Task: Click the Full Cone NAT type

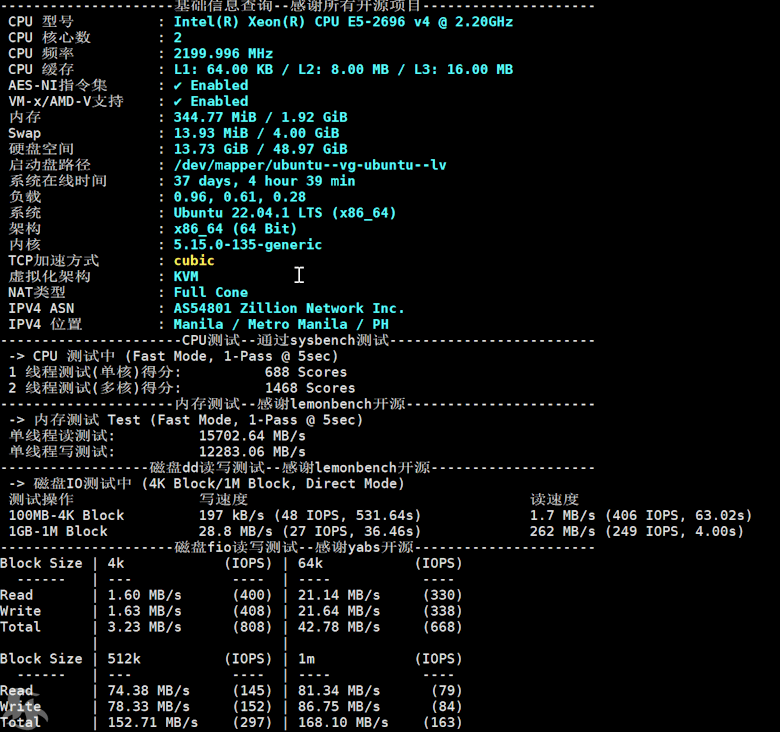Action: 210,293
